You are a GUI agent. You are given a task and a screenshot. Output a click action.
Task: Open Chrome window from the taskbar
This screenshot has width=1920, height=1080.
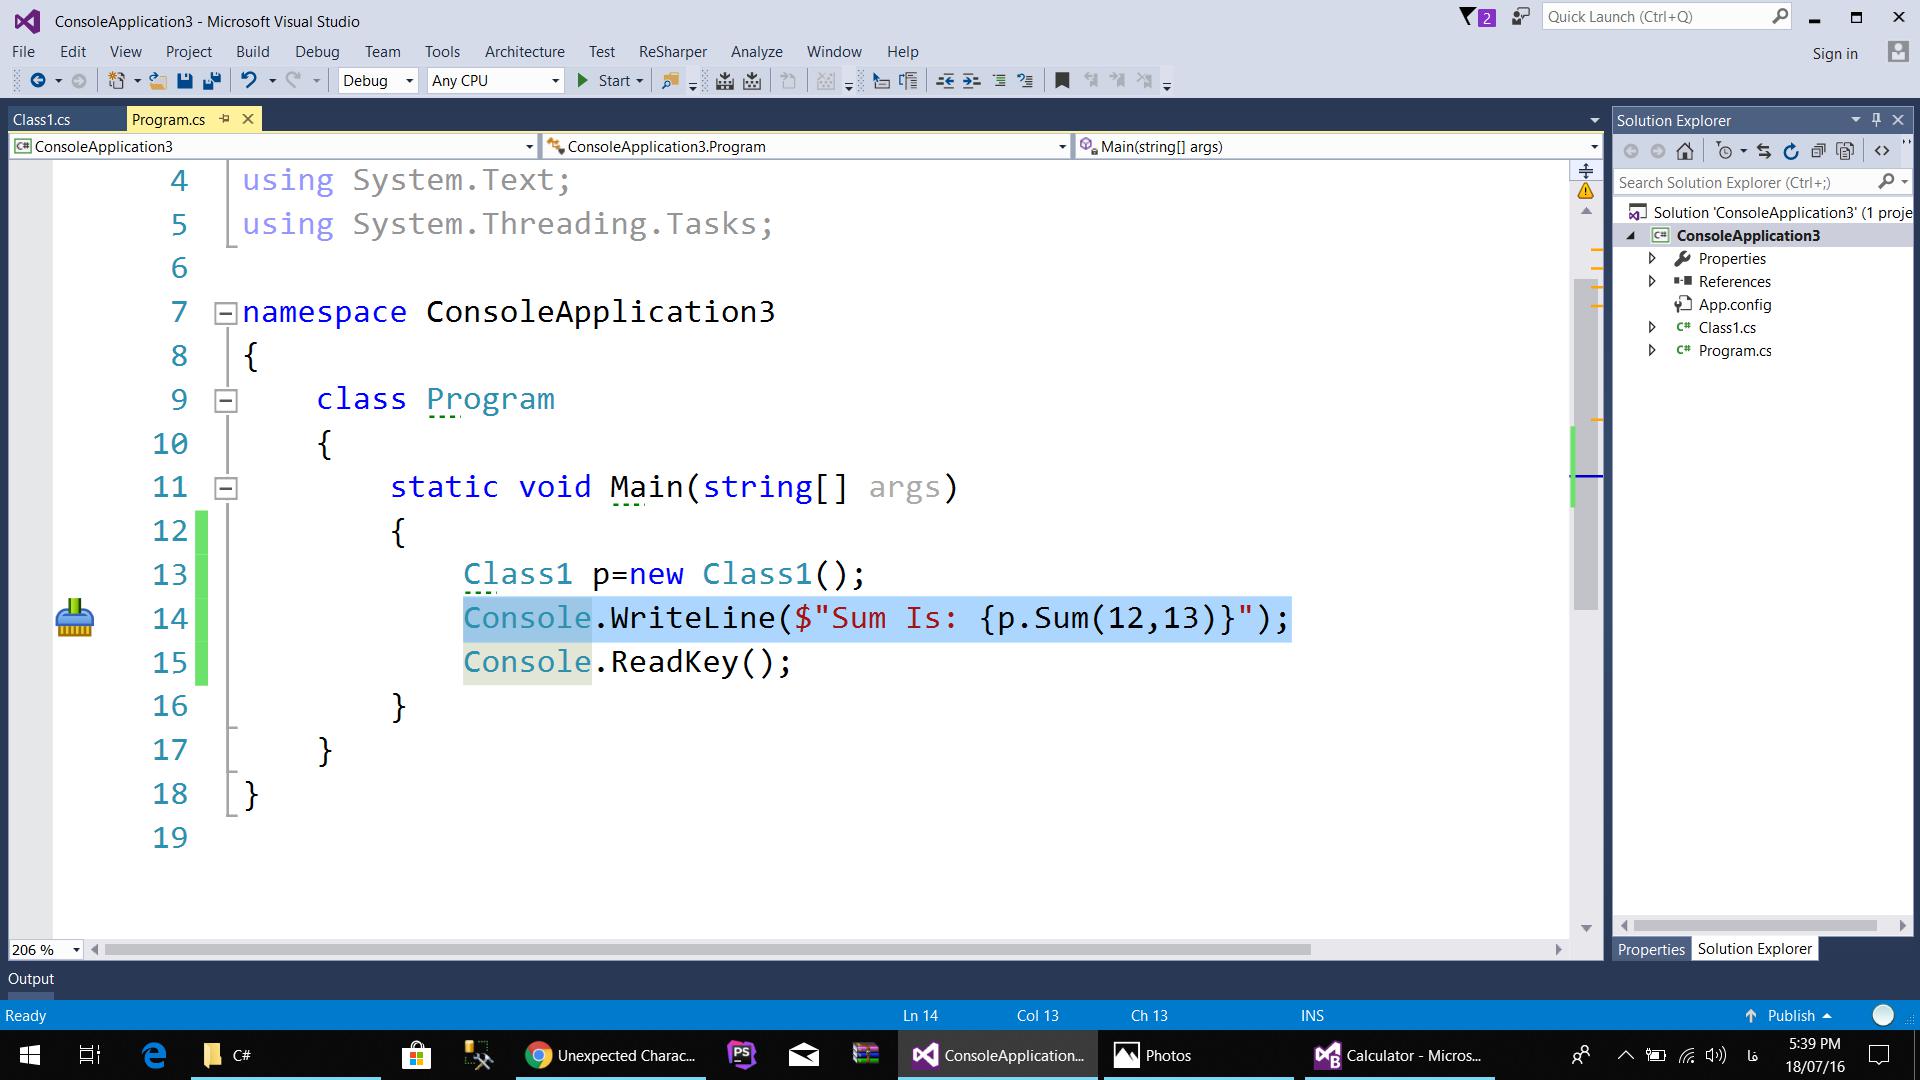[x=611, y=1055]
